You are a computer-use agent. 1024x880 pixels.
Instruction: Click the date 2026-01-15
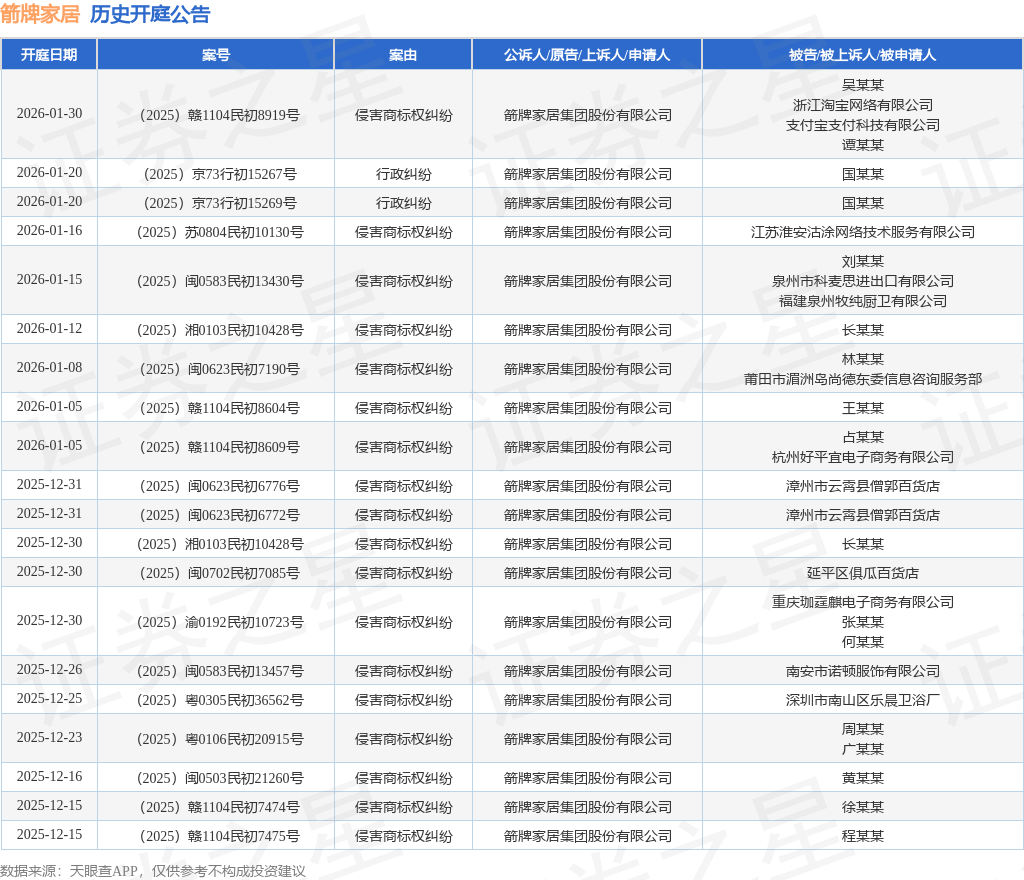50,279
